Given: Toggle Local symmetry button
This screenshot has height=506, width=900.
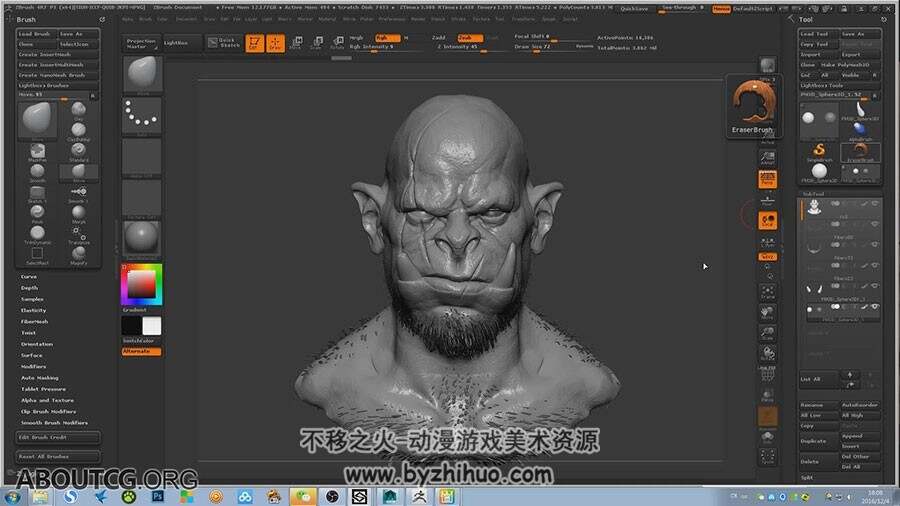Looking at the screenshot, I should tap(767, 220).
